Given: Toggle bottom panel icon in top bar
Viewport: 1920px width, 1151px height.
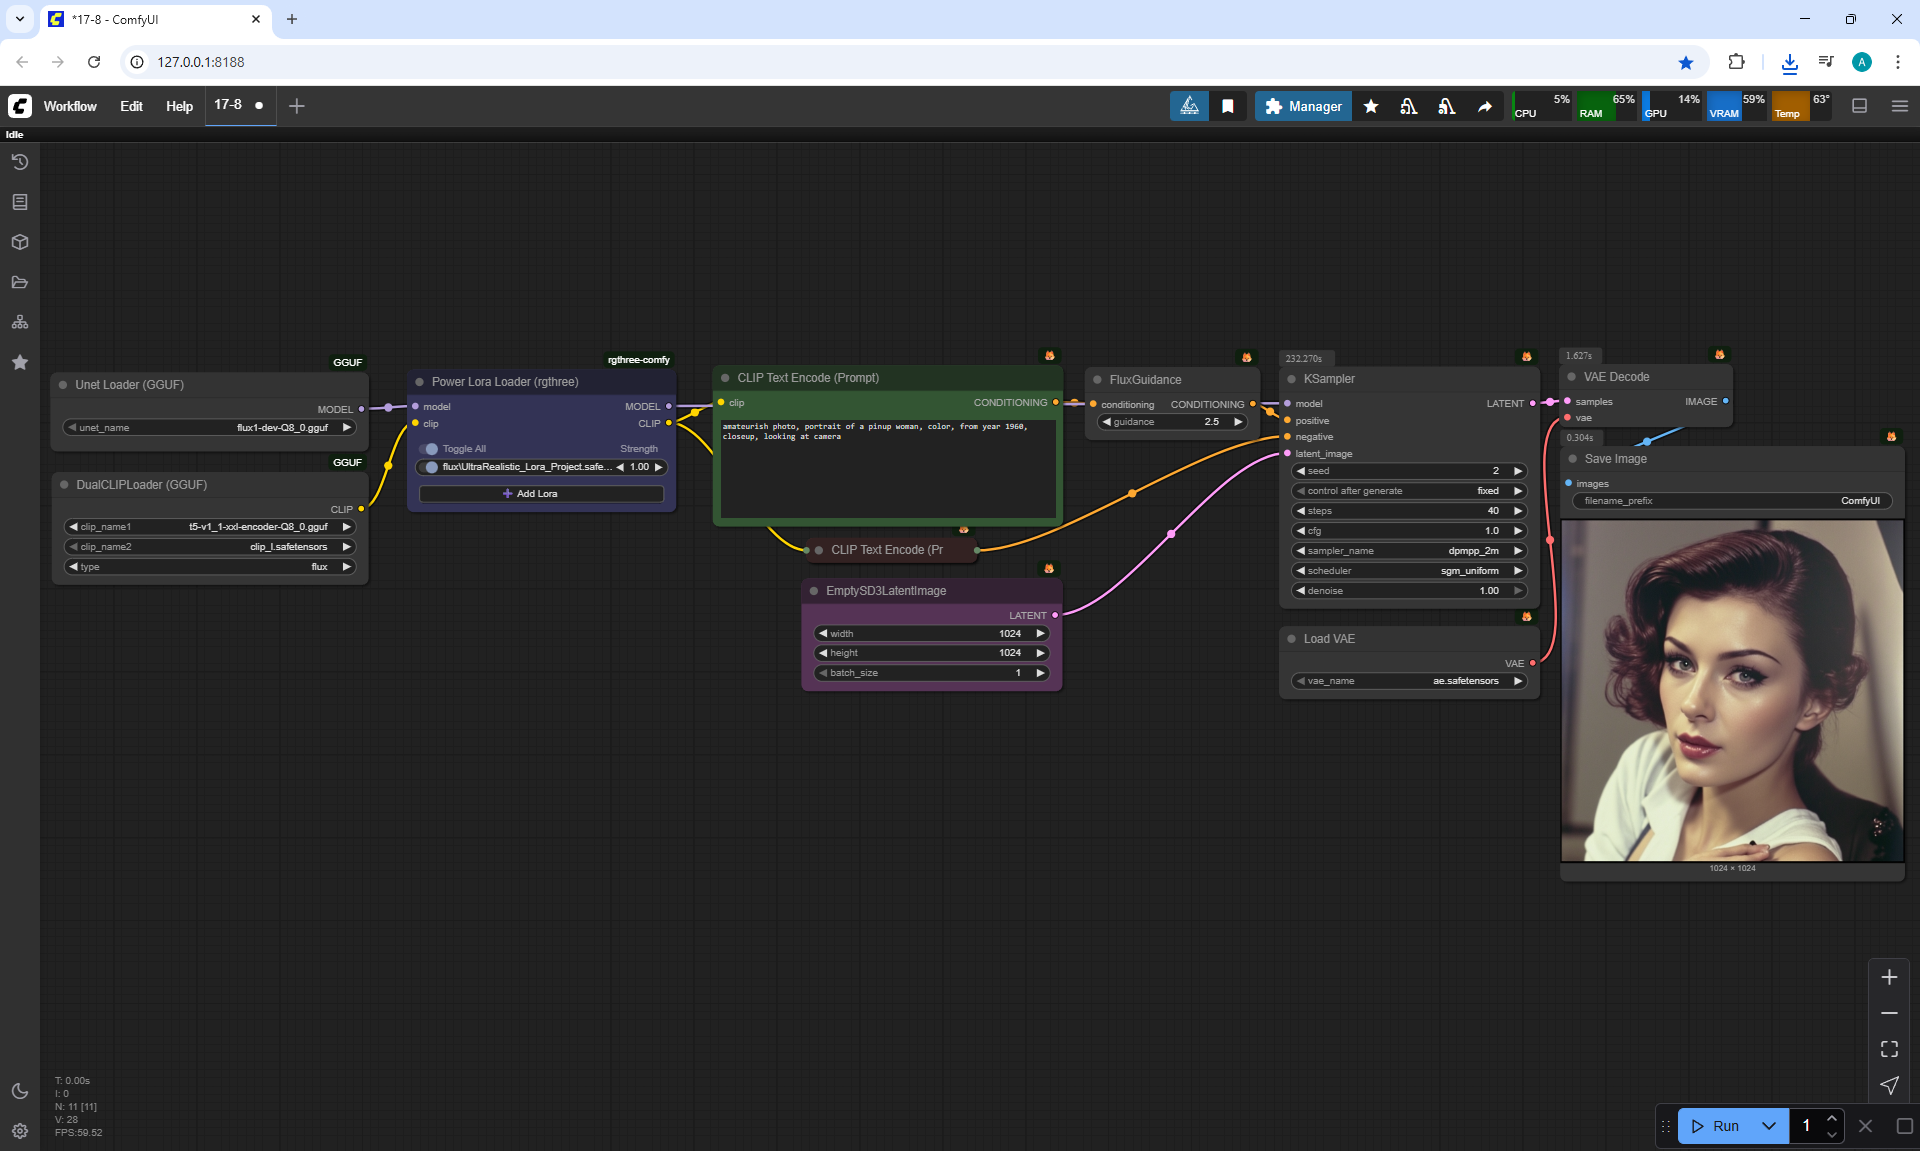Looking at the screenshot, I should pos(1859,106).
